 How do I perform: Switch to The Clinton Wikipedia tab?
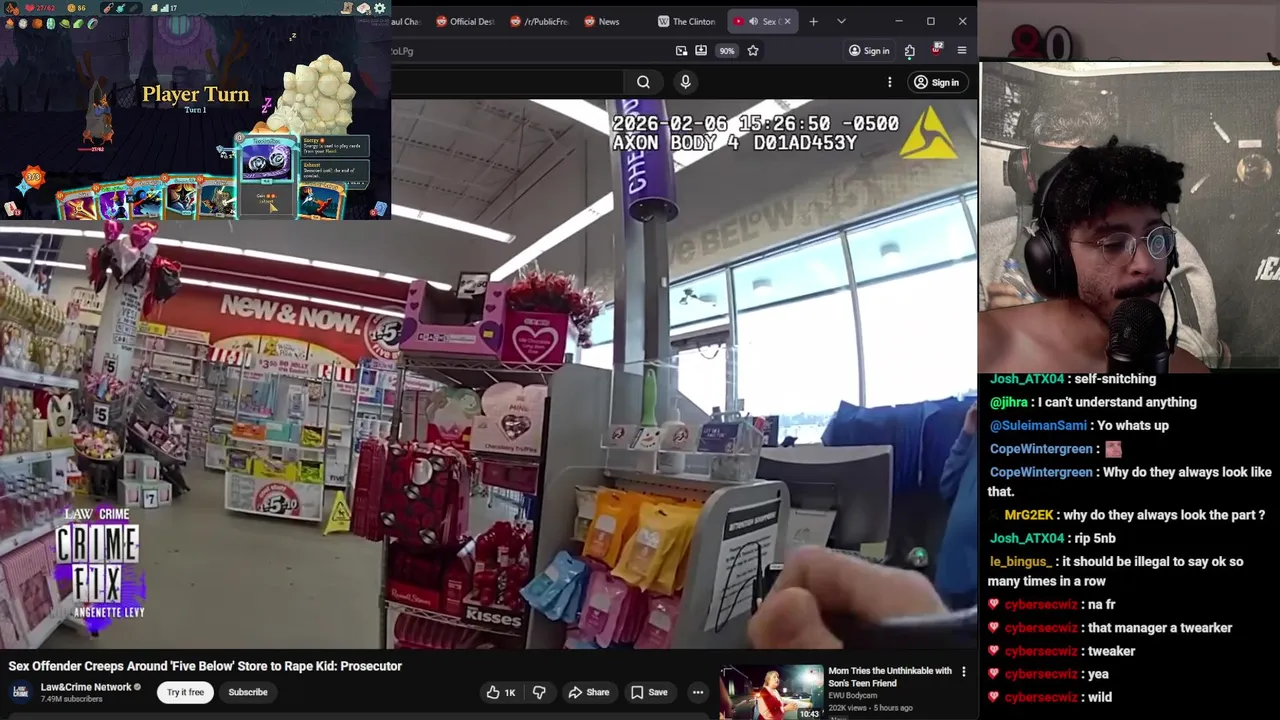687,21
